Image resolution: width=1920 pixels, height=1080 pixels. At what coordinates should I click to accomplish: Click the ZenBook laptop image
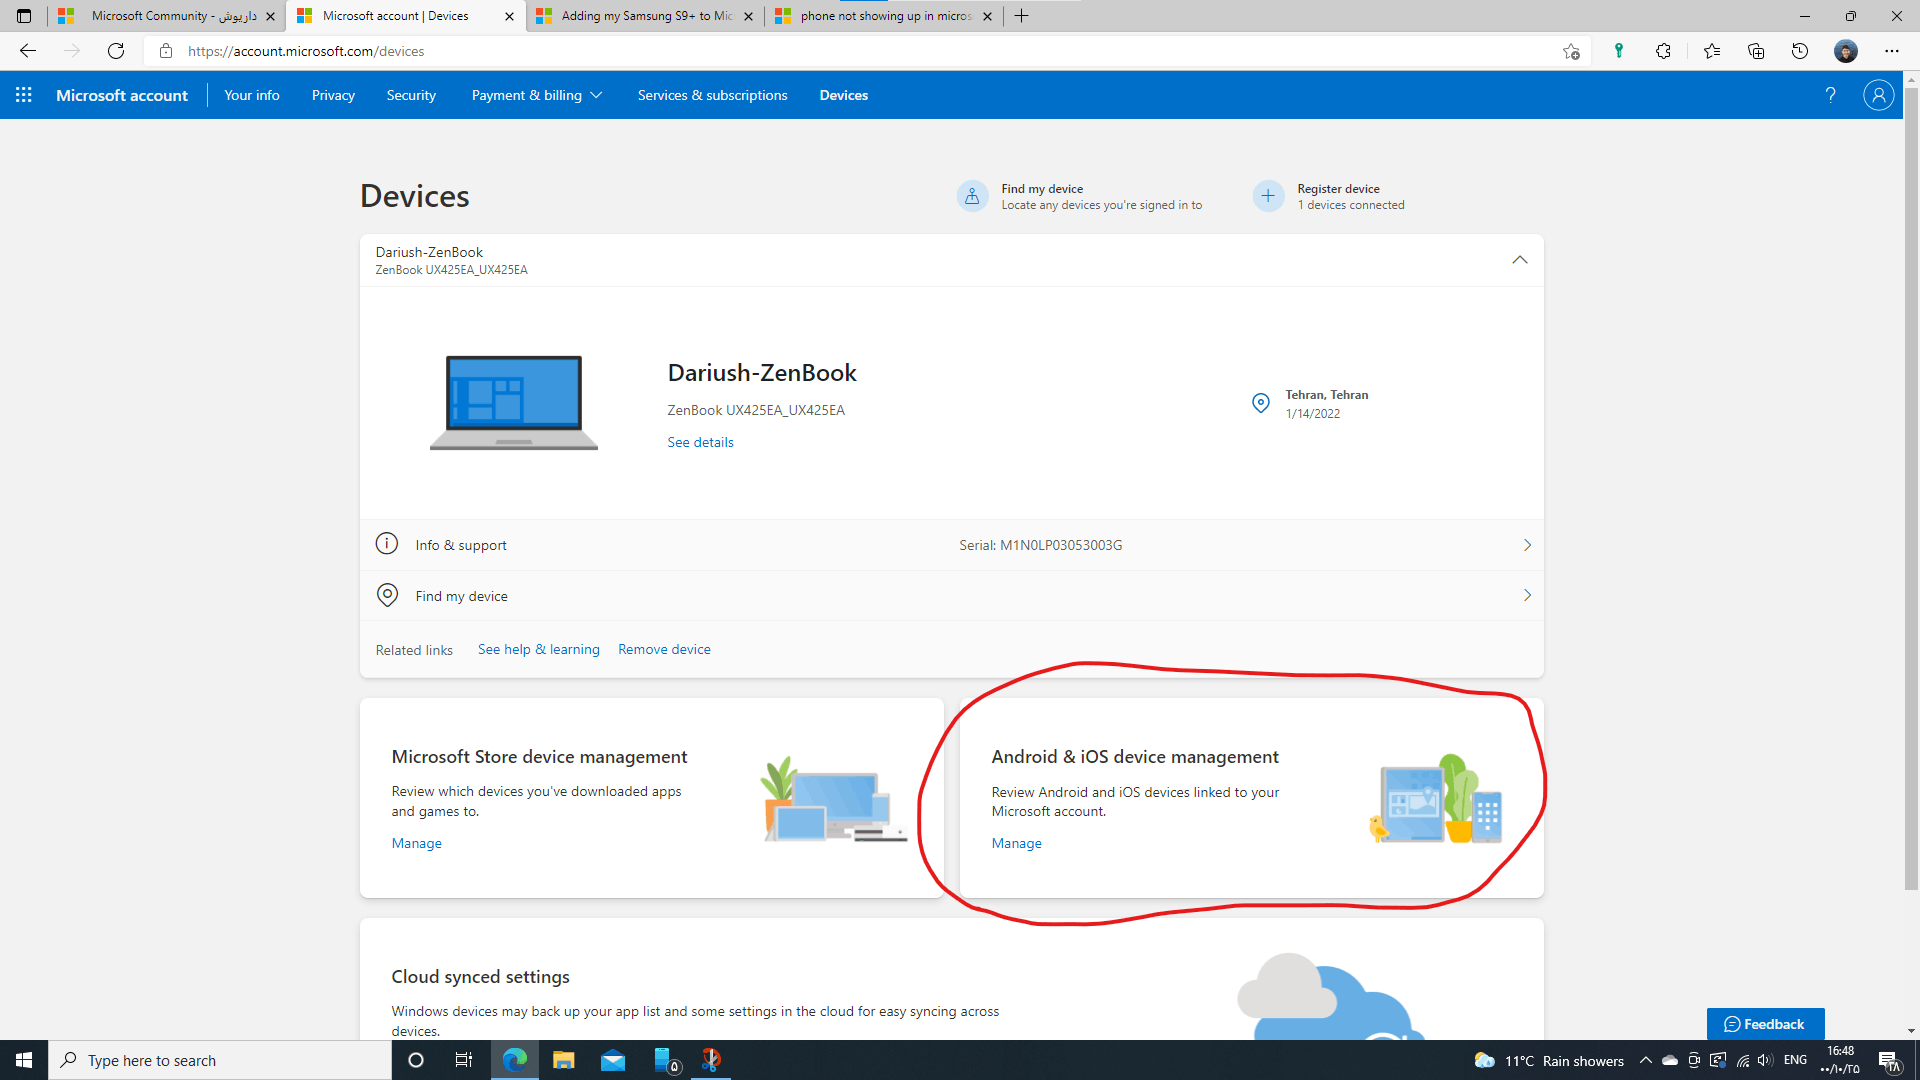pos(514,402)
